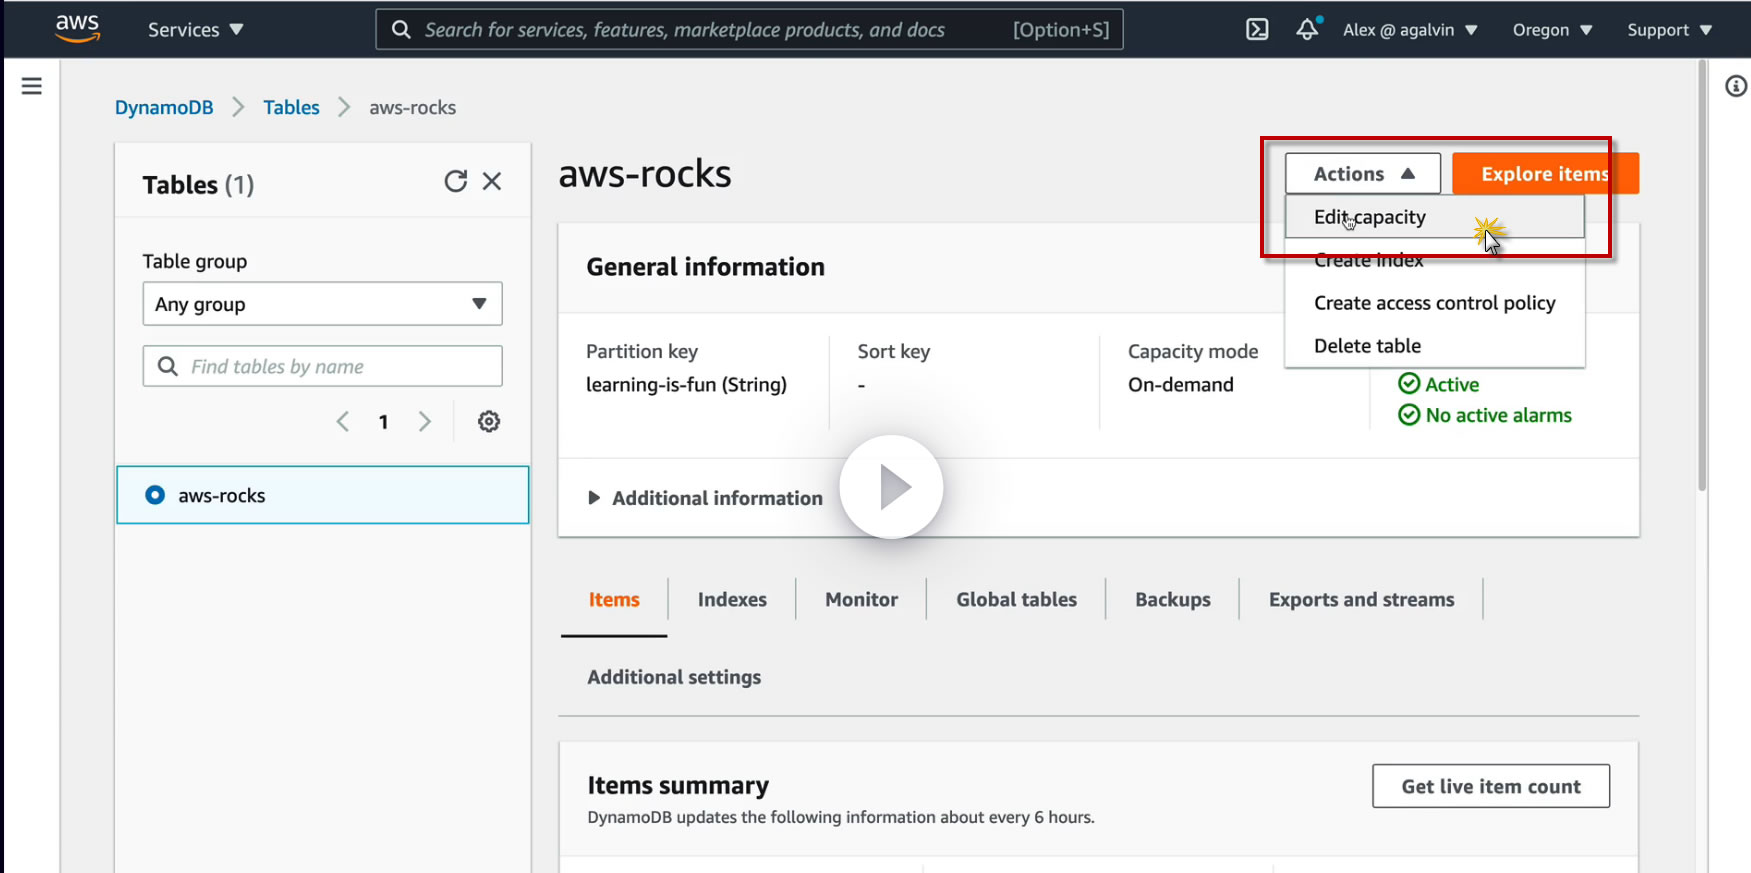Open the notifications bell icon

click(1307, 30)
